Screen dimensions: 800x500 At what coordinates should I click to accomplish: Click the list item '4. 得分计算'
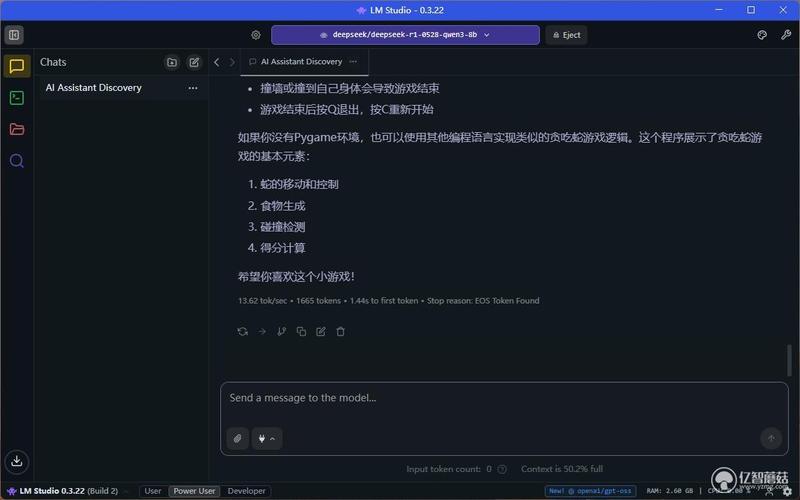[277, 248]
